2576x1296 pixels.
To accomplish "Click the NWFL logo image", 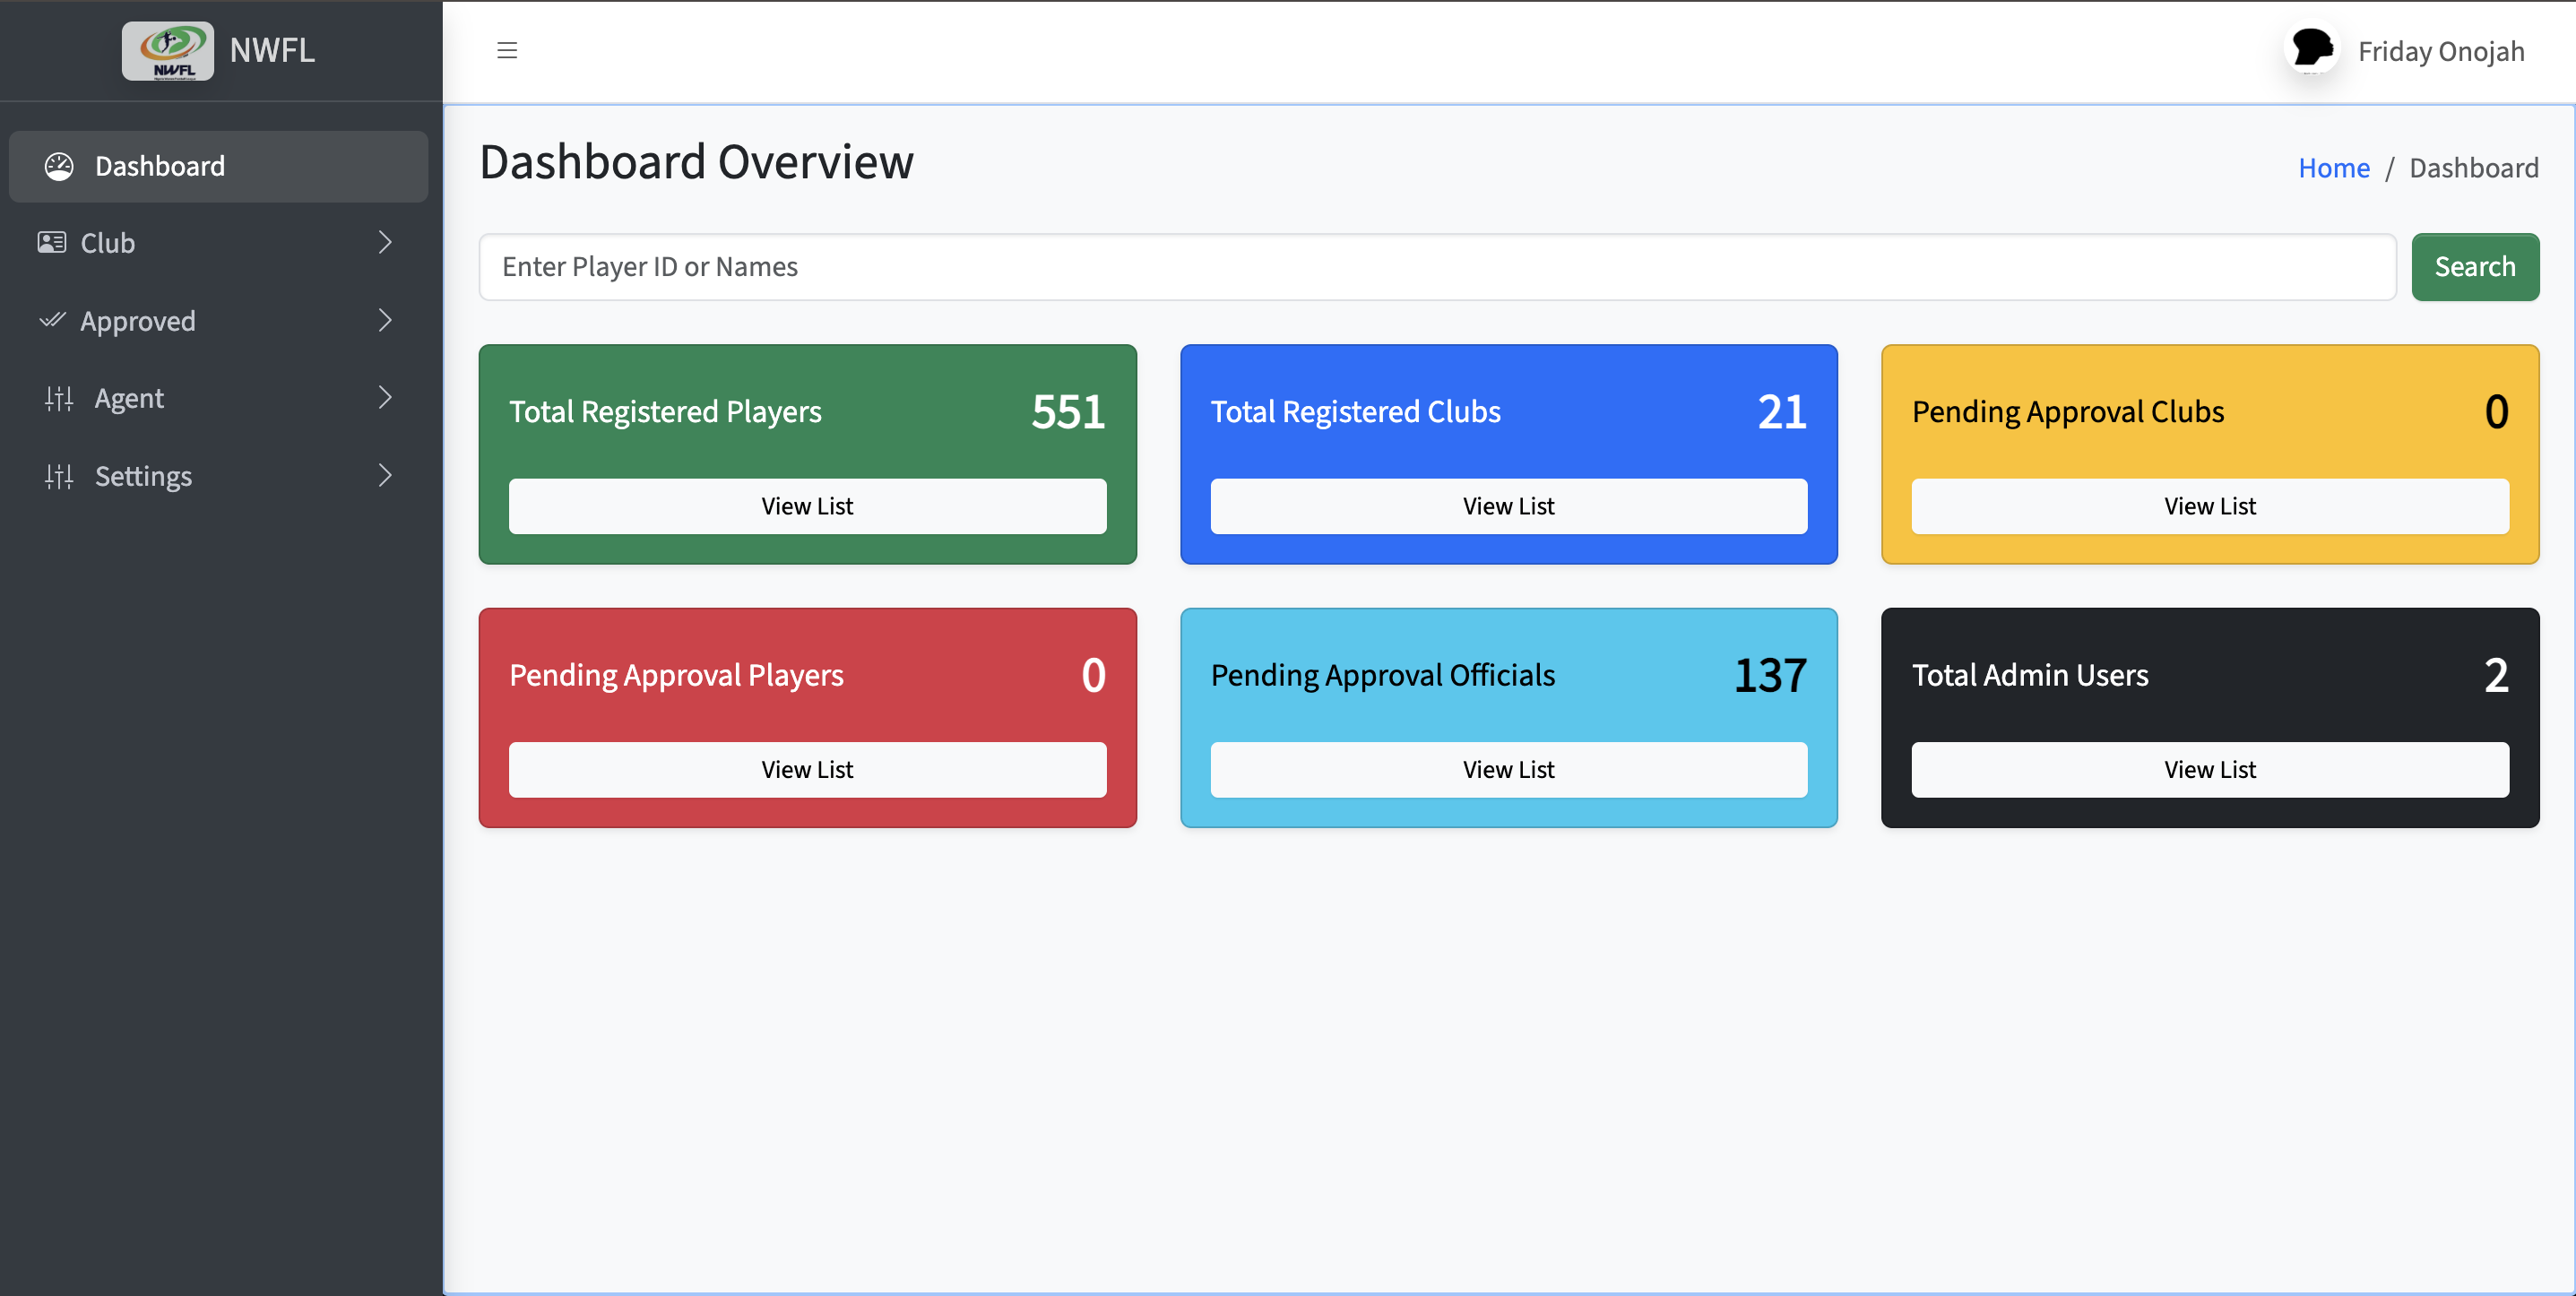I will click(168, 51).
